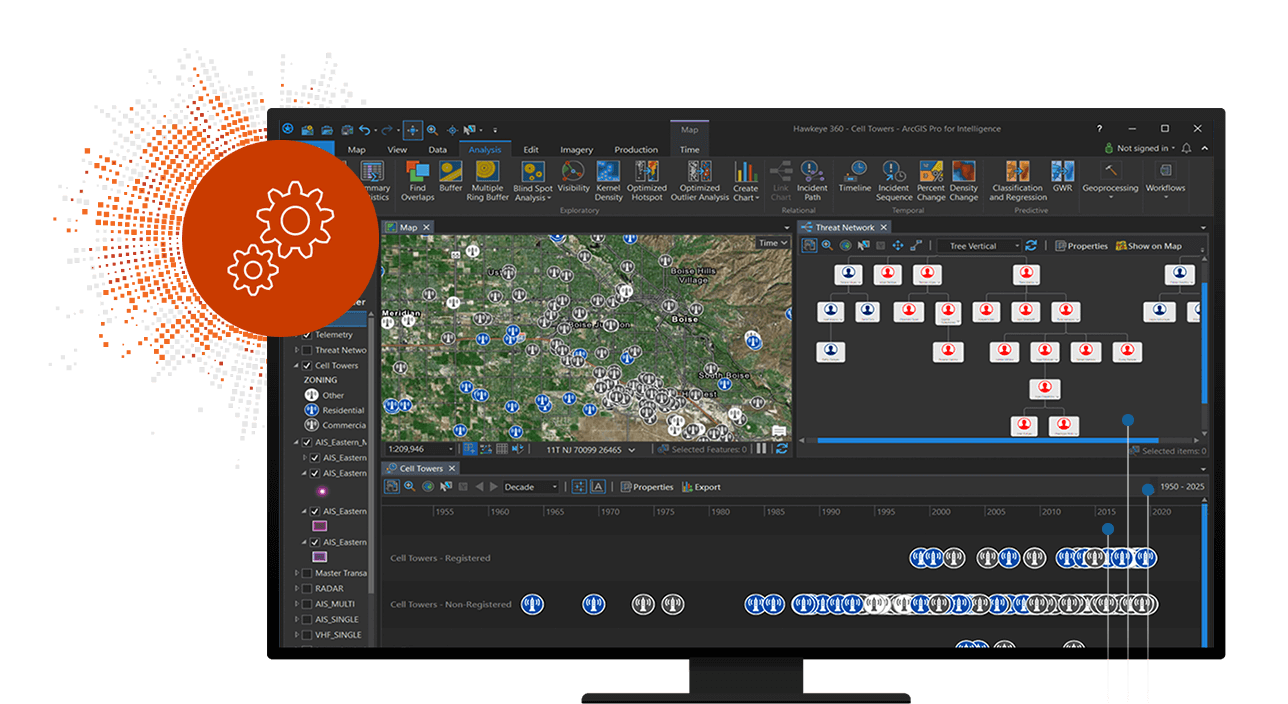Click the pink symbol swatch under AIS_Eastern layer
This screenshot has width=1288, height=704.
(320, 526)
